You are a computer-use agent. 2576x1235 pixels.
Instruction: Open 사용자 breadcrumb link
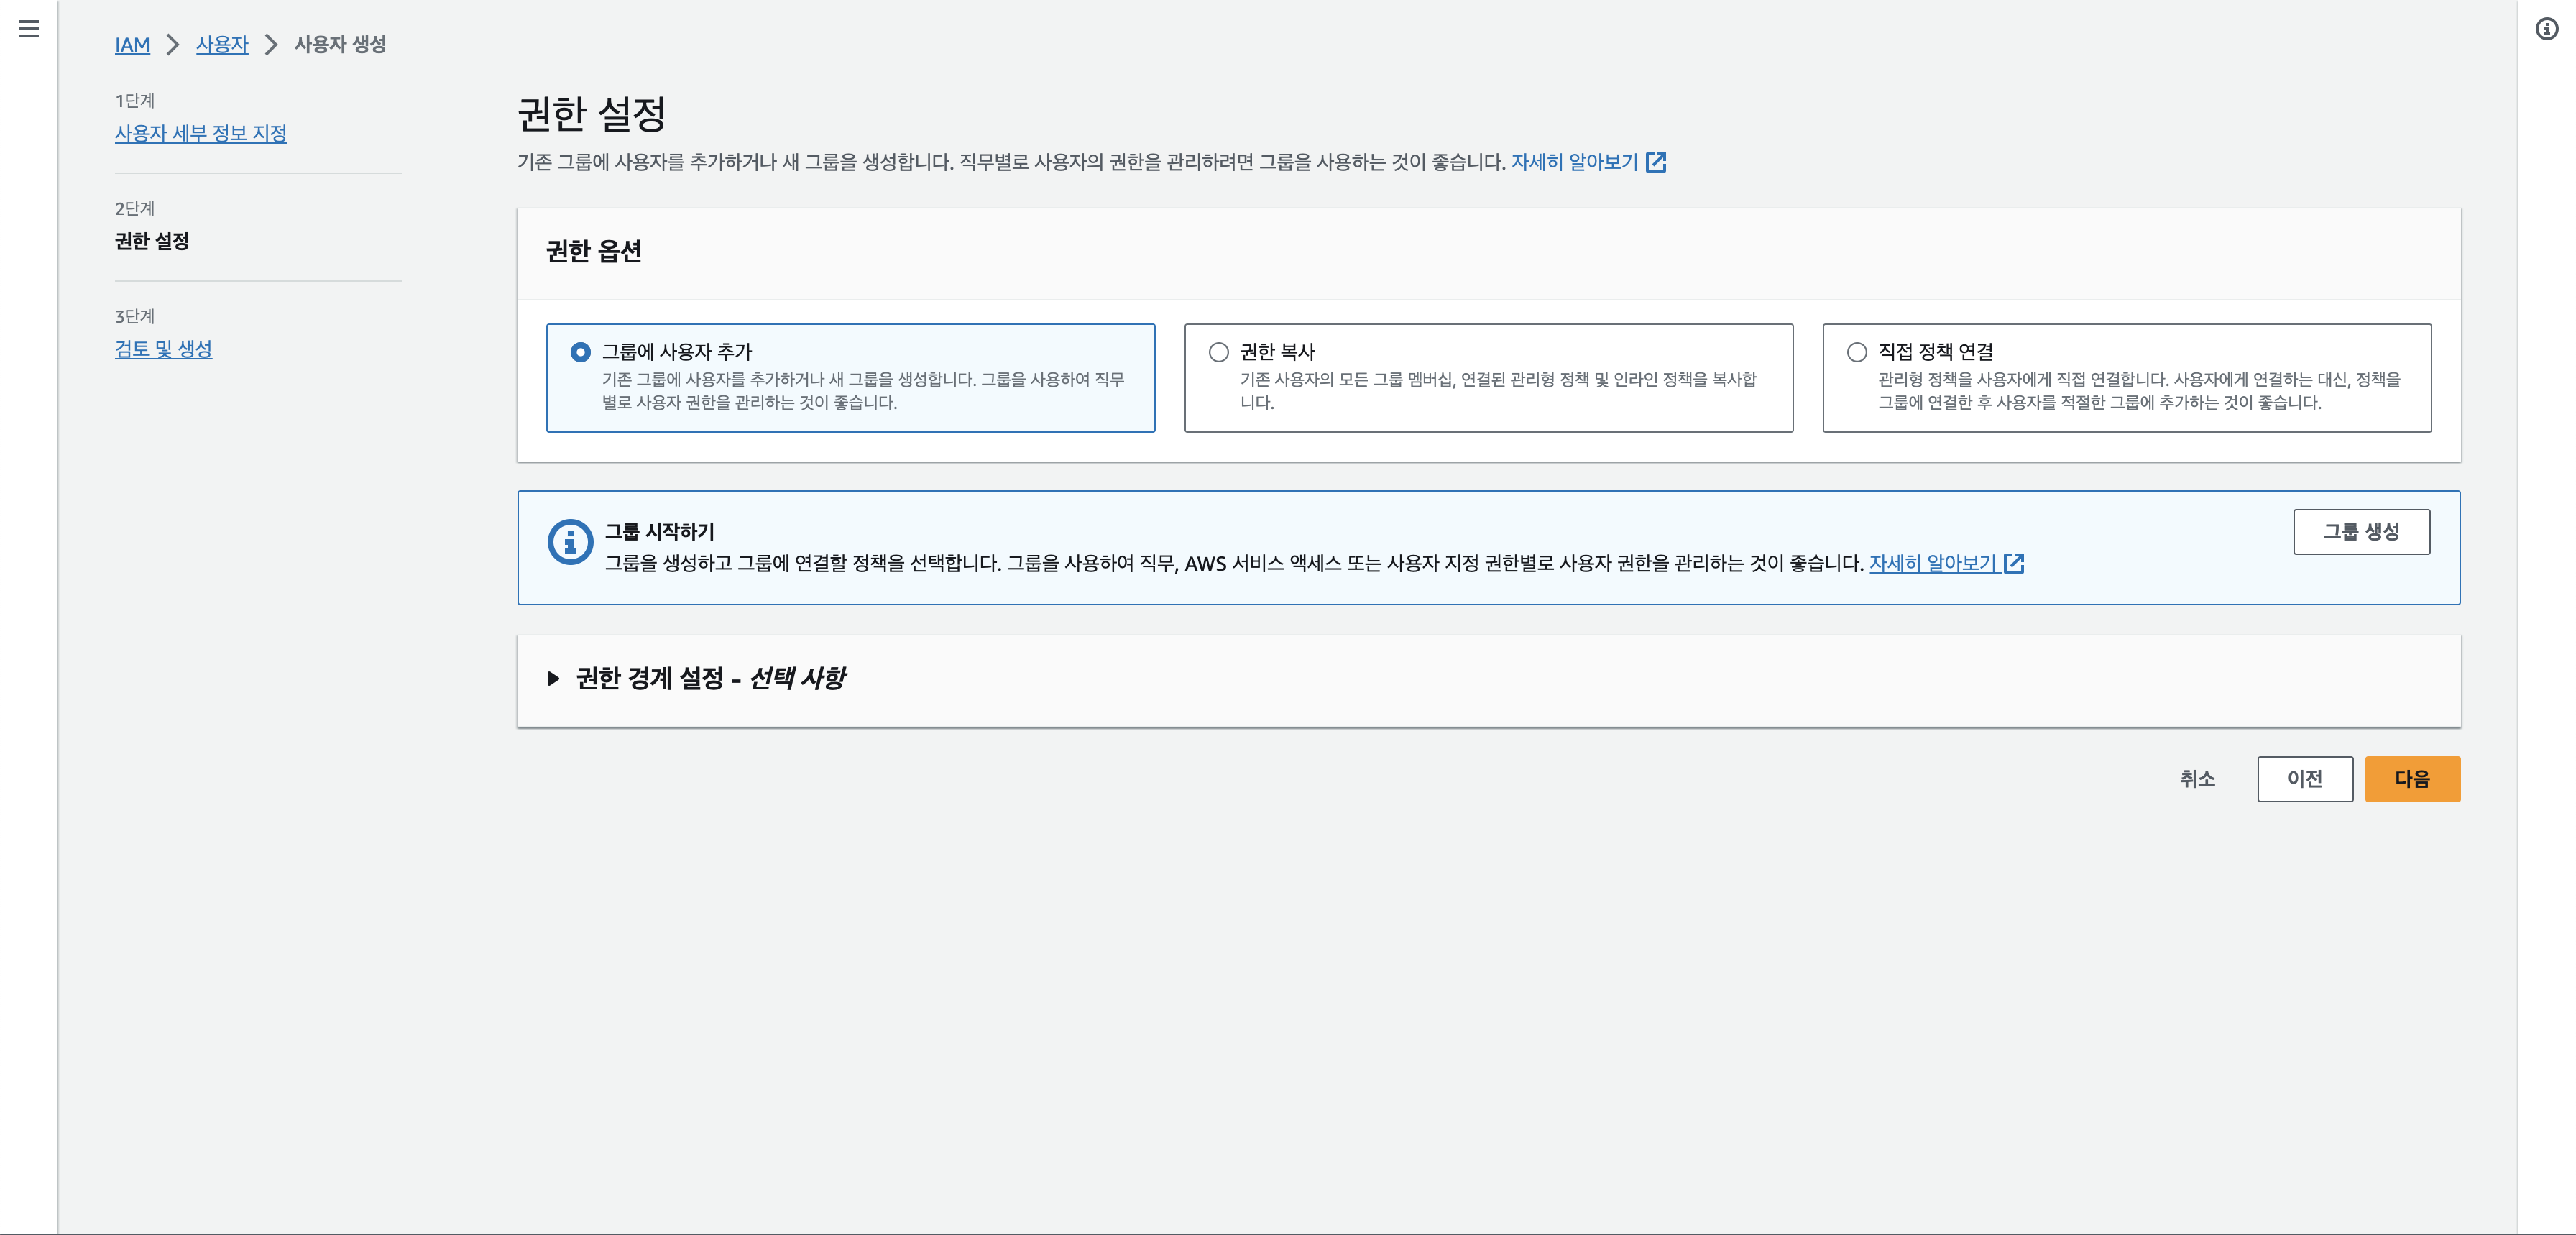221,45
